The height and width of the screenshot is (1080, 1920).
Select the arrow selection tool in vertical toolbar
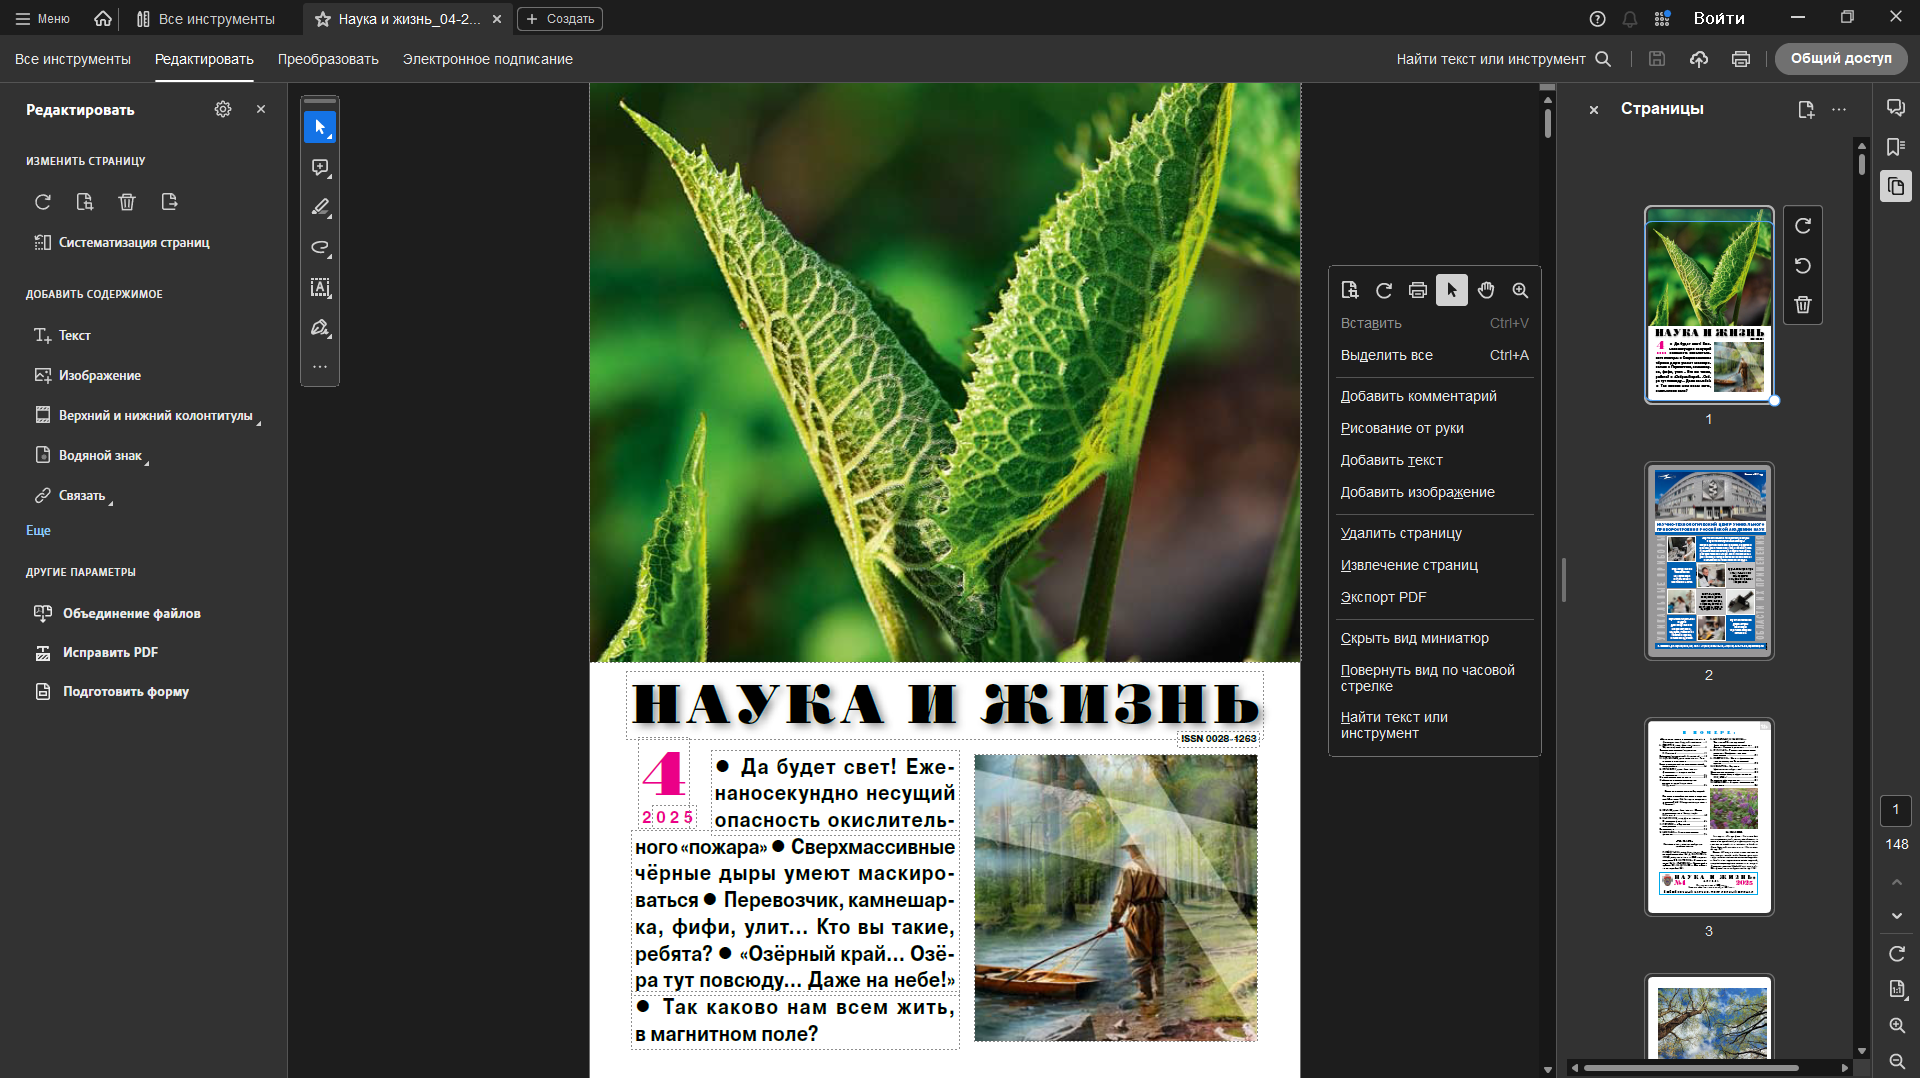click(x=320, y=128)
